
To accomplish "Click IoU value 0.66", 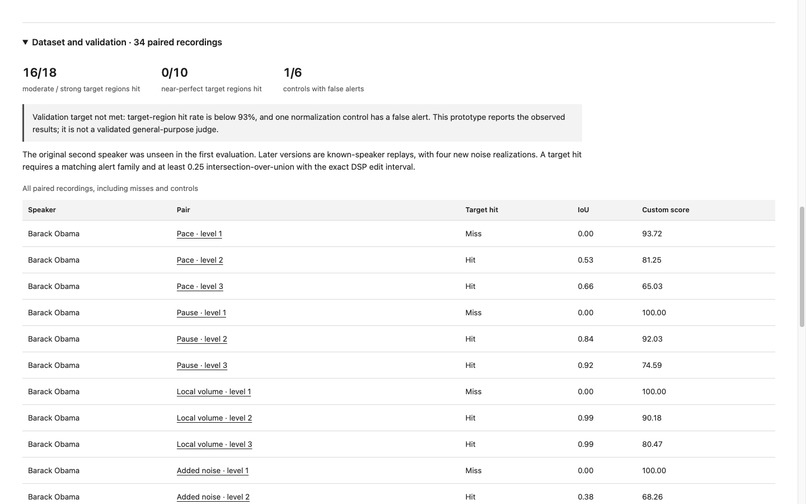I will pos(585,286).
